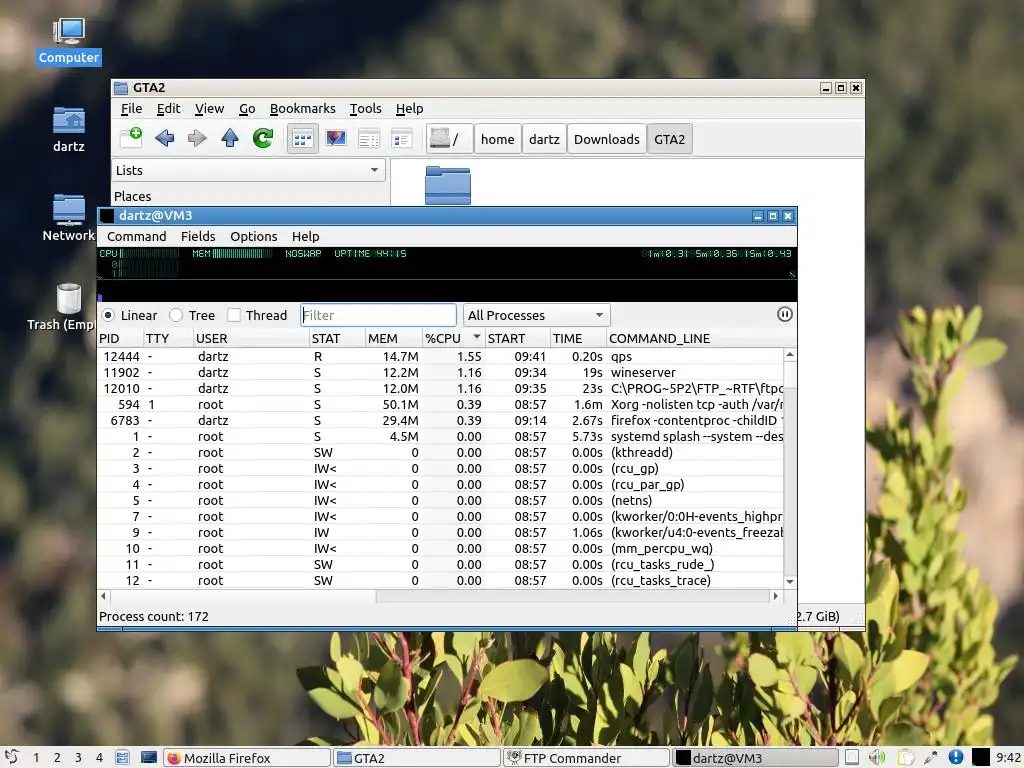
Task: Switch to workspace 3 in taskbar
Action: pyautogui.click(x=78, y=758)
